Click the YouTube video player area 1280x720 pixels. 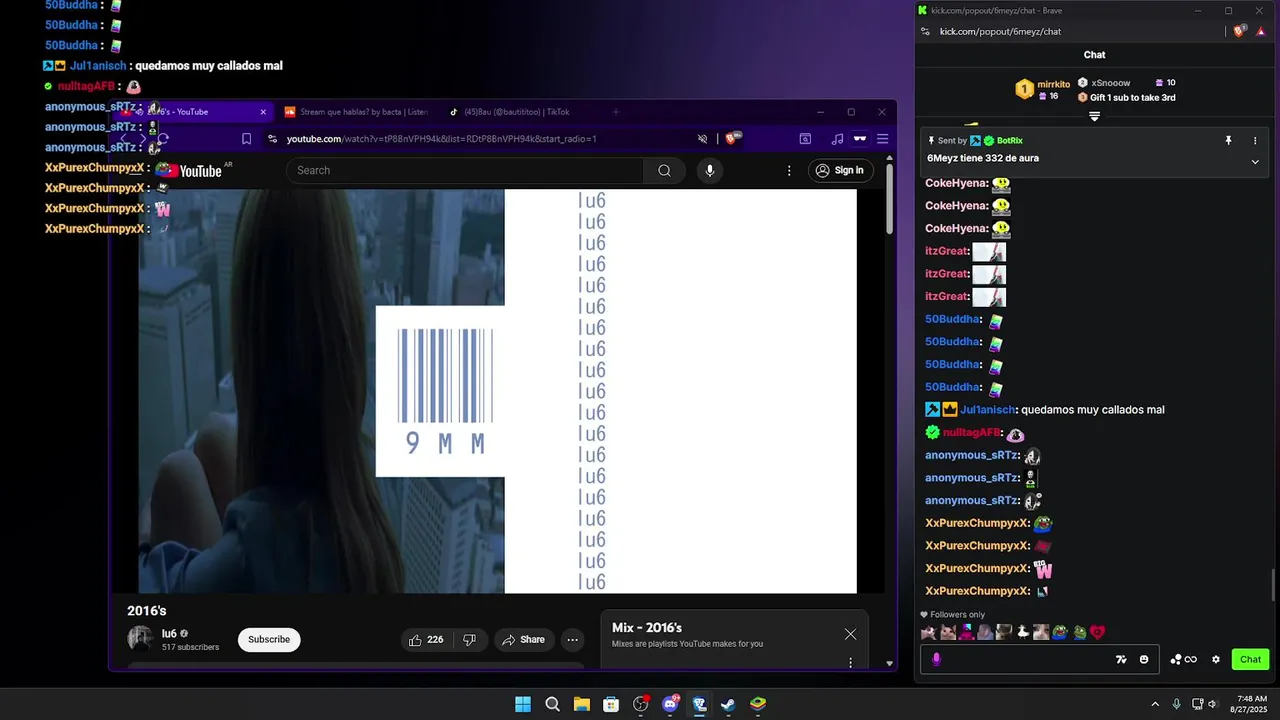point(497,391)
